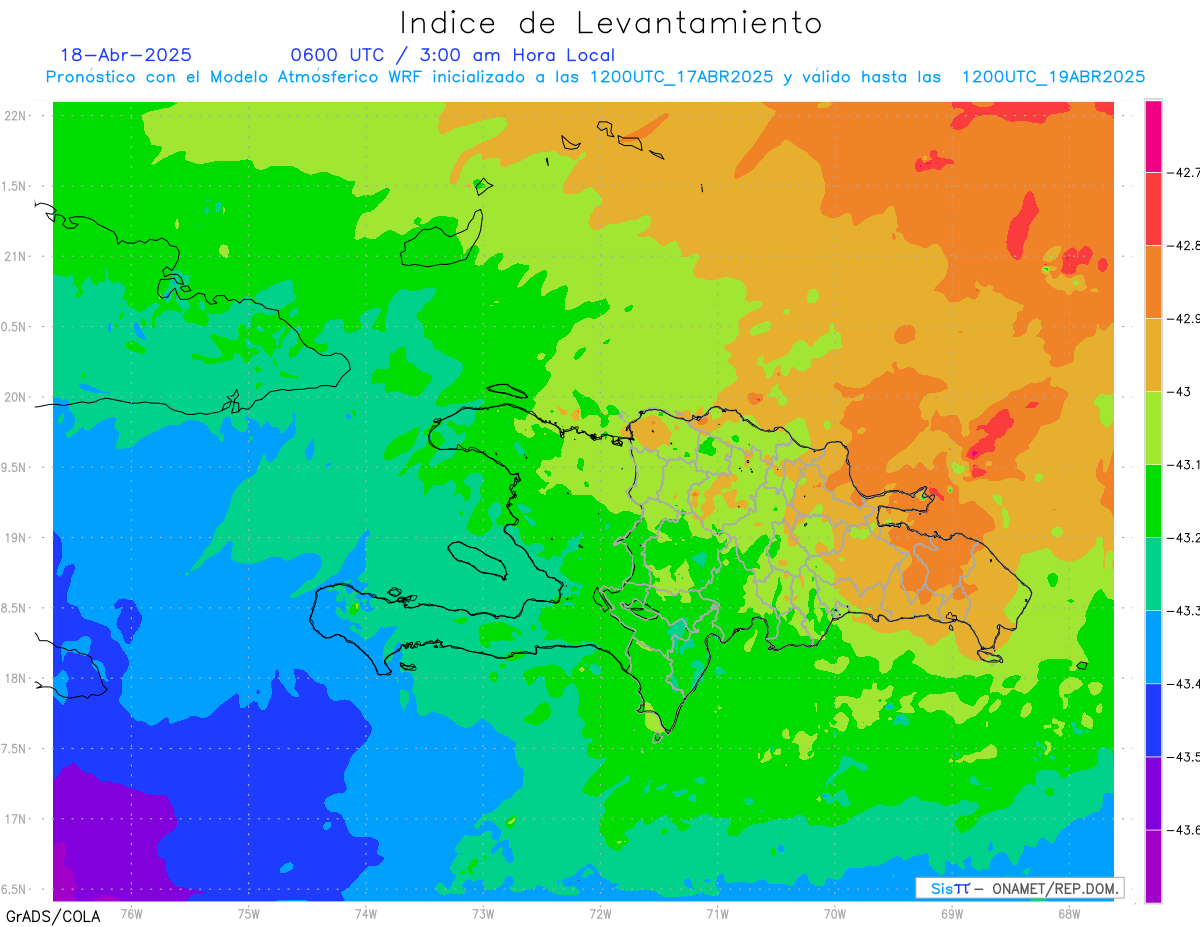Click the legend value -42.9
1200x927 pixels.
[x=1184, y=318]
